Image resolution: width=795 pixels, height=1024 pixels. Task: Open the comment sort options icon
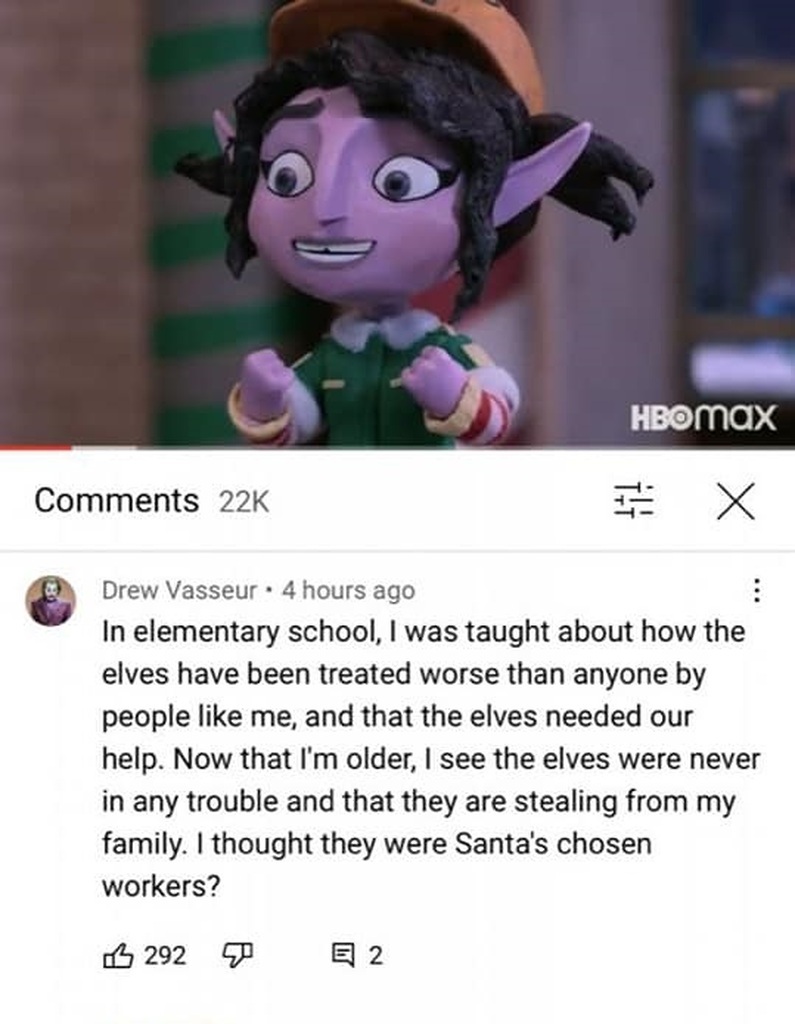click(633, 501)
